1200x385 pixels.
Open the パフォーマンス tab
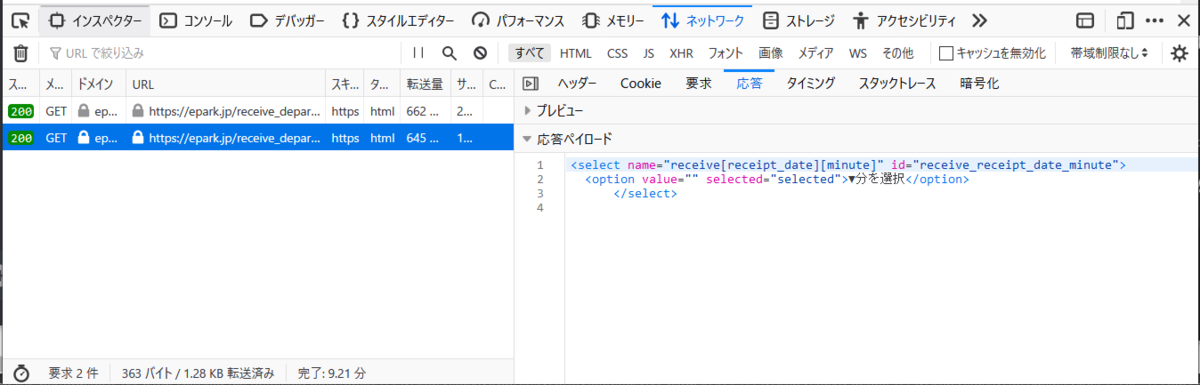click(x=518, y=20)
